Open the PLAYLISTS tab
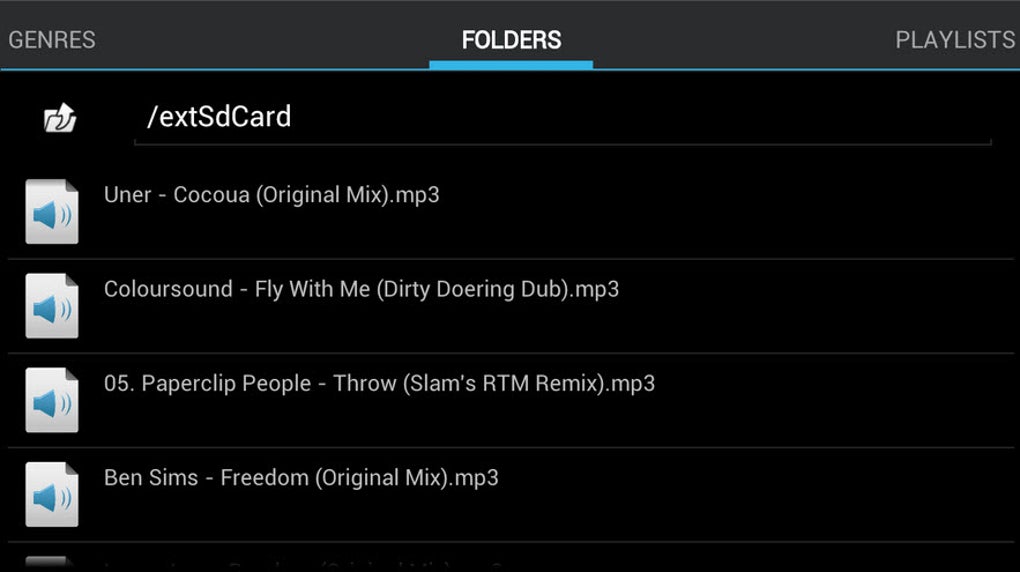 tap(955, 40)
